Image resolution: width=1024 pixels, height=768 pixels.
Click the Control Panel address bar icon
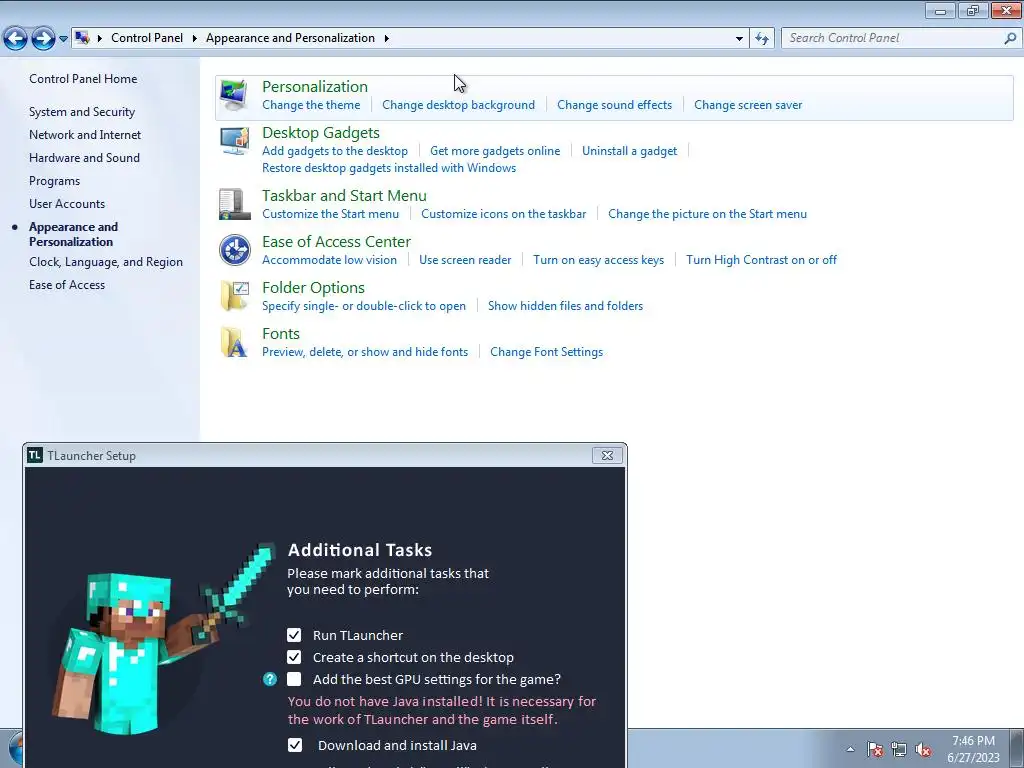82,38
